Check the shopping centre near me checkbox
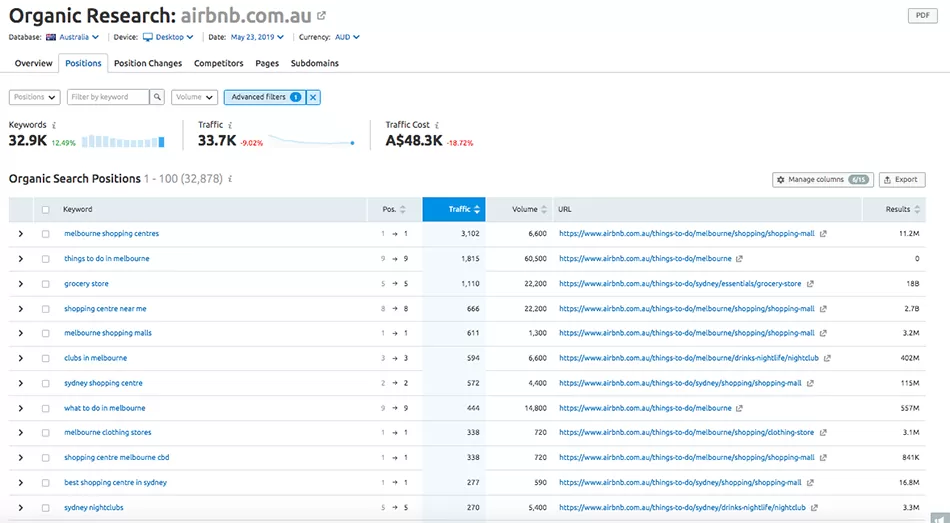 pyautogui.click(x=45, y=309)
